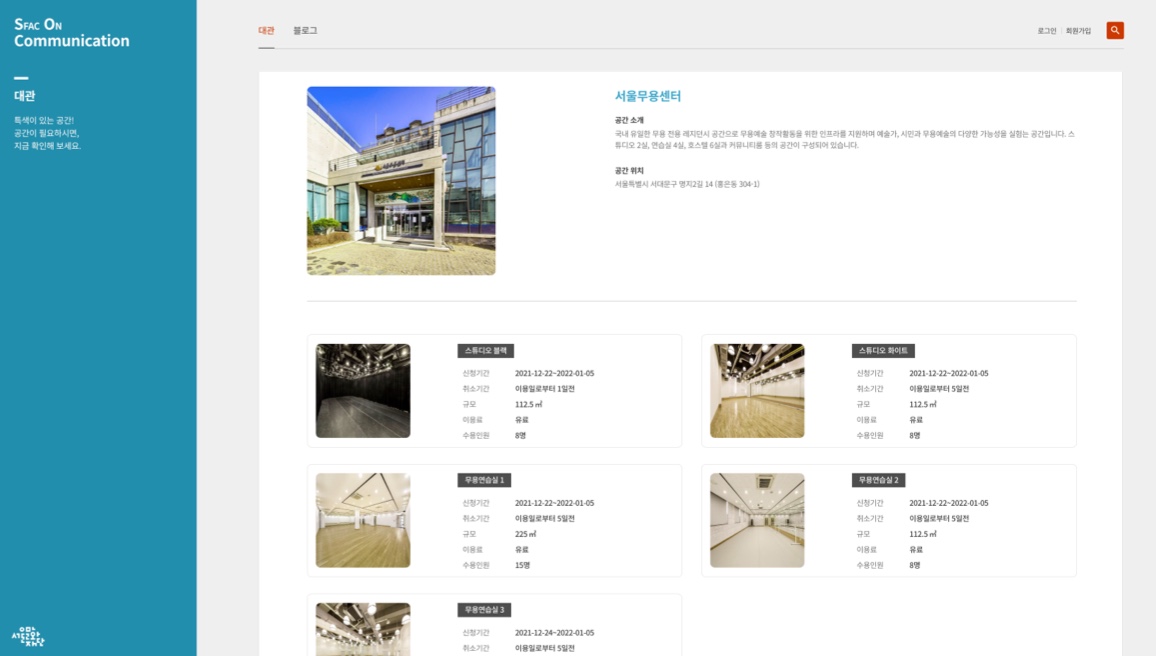Screen dimensions: 1156x656
Task: Click 이용일로부터 5일전 in 무용연습실 1 card
Action: (545, 518)
